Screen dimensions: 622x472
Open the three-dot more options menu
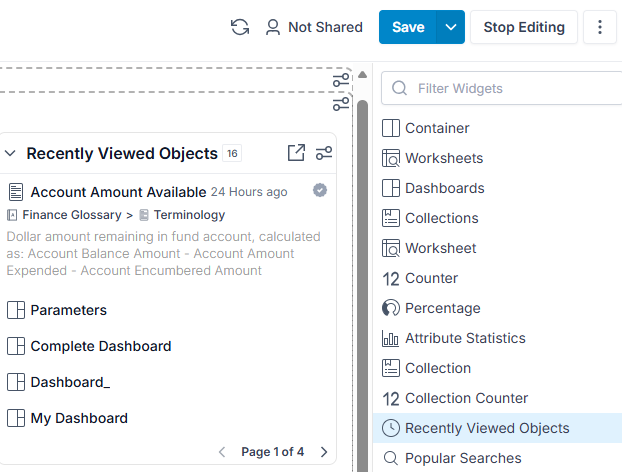click(x=600, y=27)
